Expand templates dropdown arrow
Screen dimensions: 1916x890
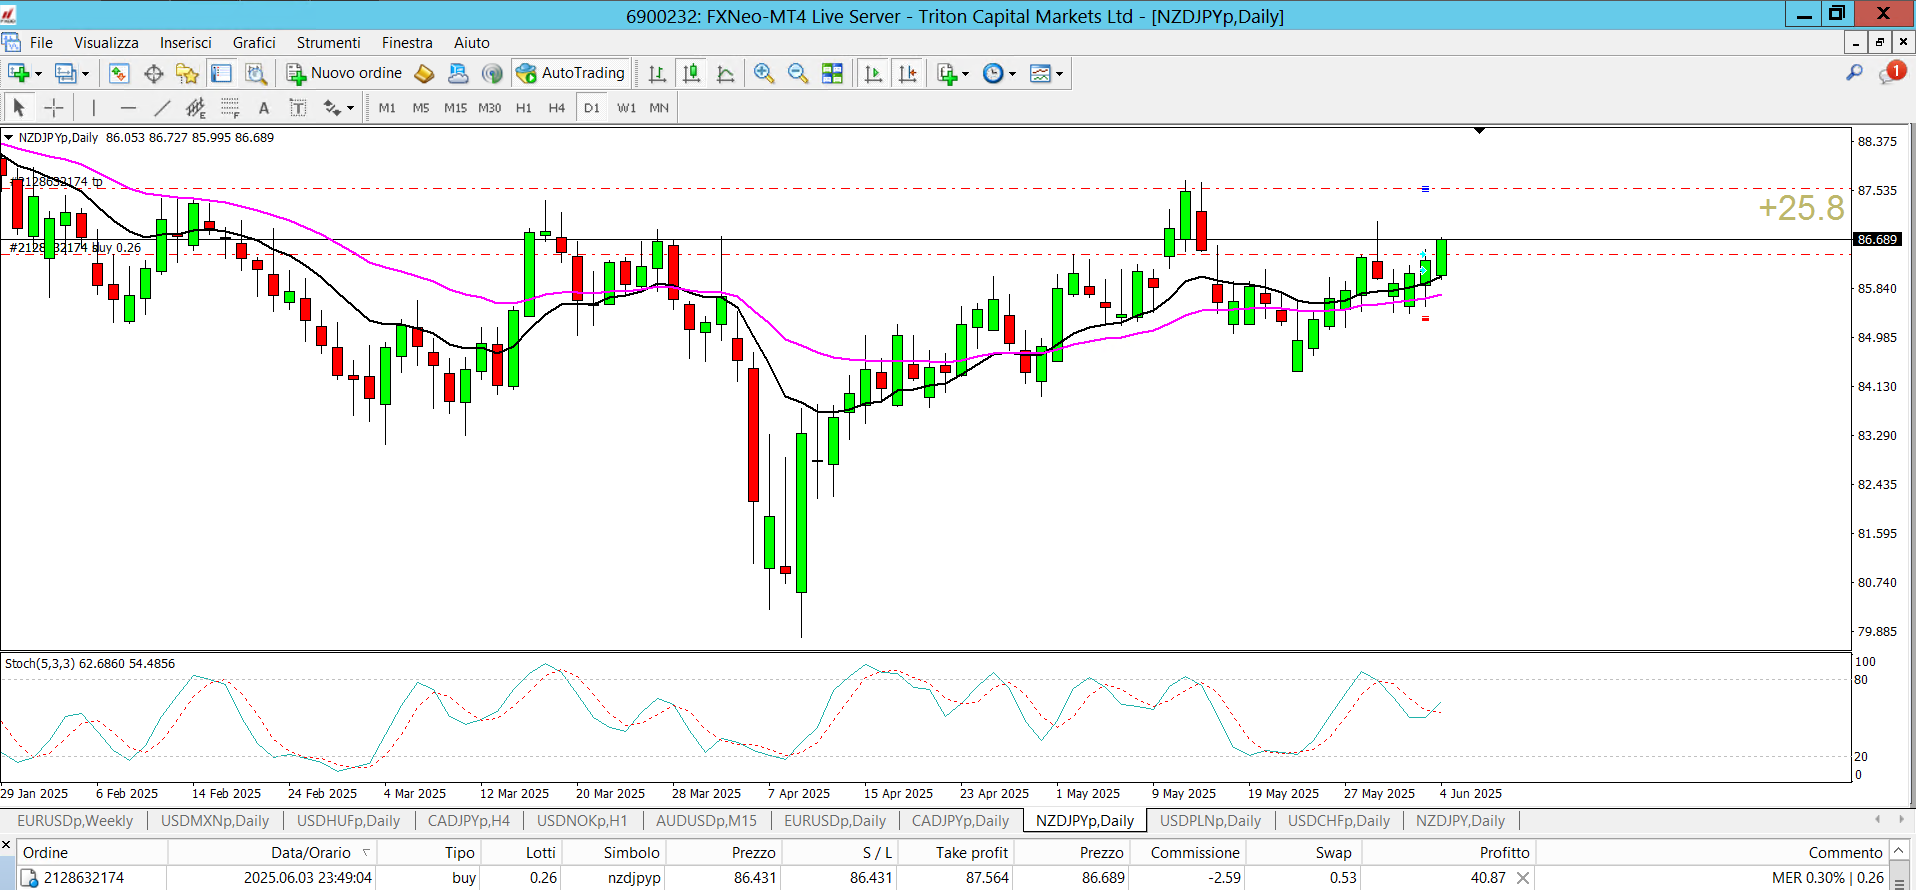[1060, 74]
